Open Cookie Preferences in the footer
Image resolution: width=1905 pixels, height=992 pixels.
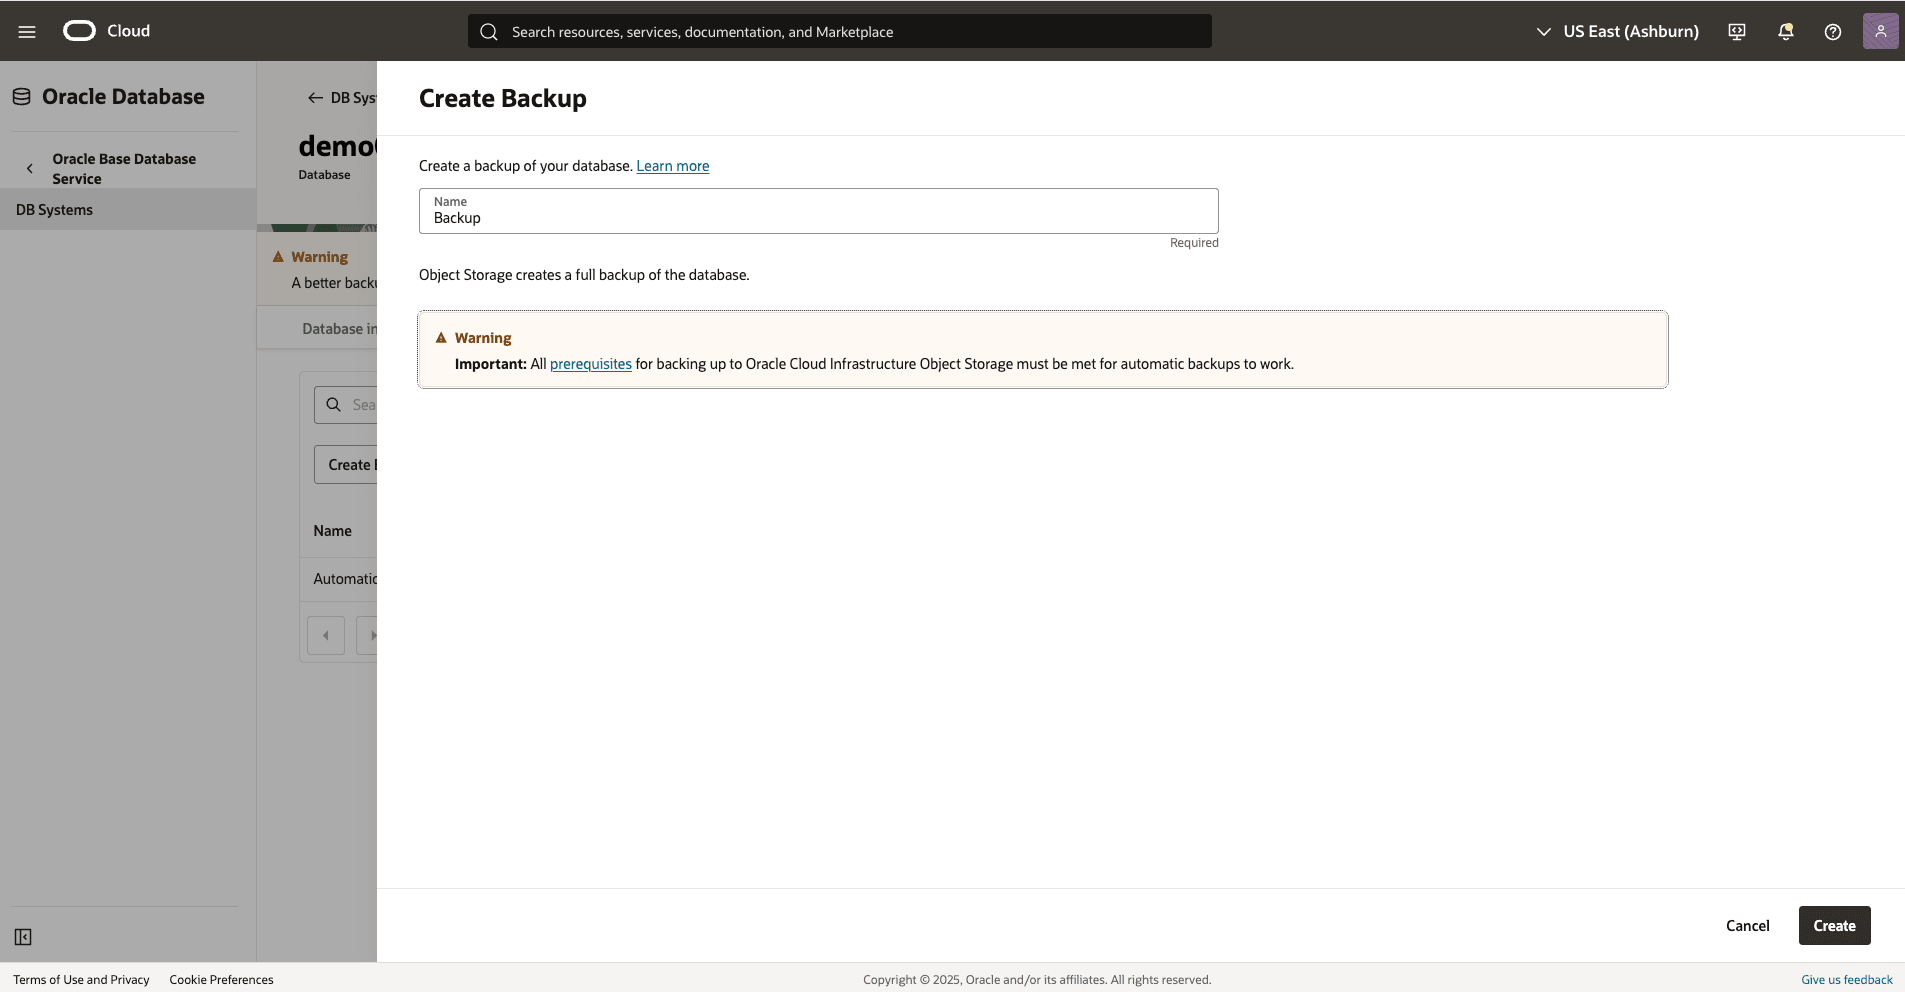tap(221, 979)
